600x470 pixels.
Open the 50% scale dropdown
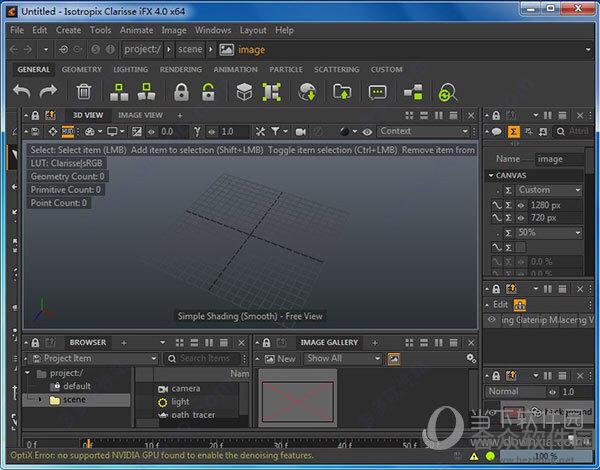[549, 232]
